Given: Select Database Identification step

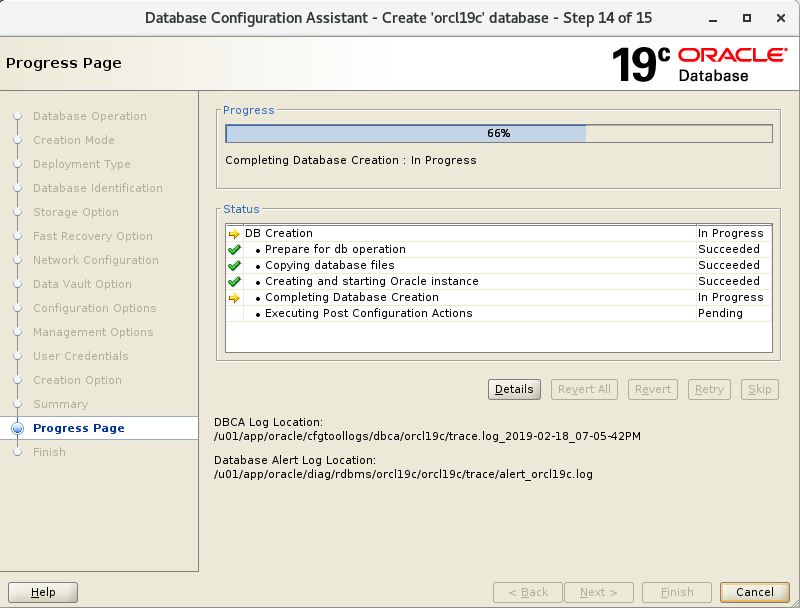Looking at the screenshot, I should (x=98, y=188).
